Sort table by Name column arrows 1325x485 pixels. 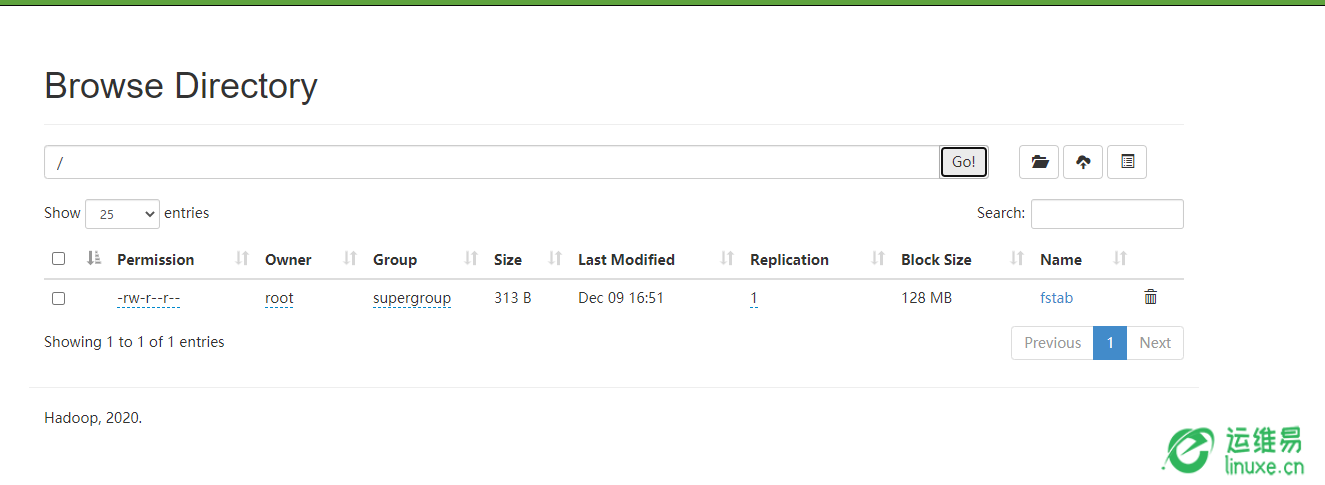pos(1120,259)
